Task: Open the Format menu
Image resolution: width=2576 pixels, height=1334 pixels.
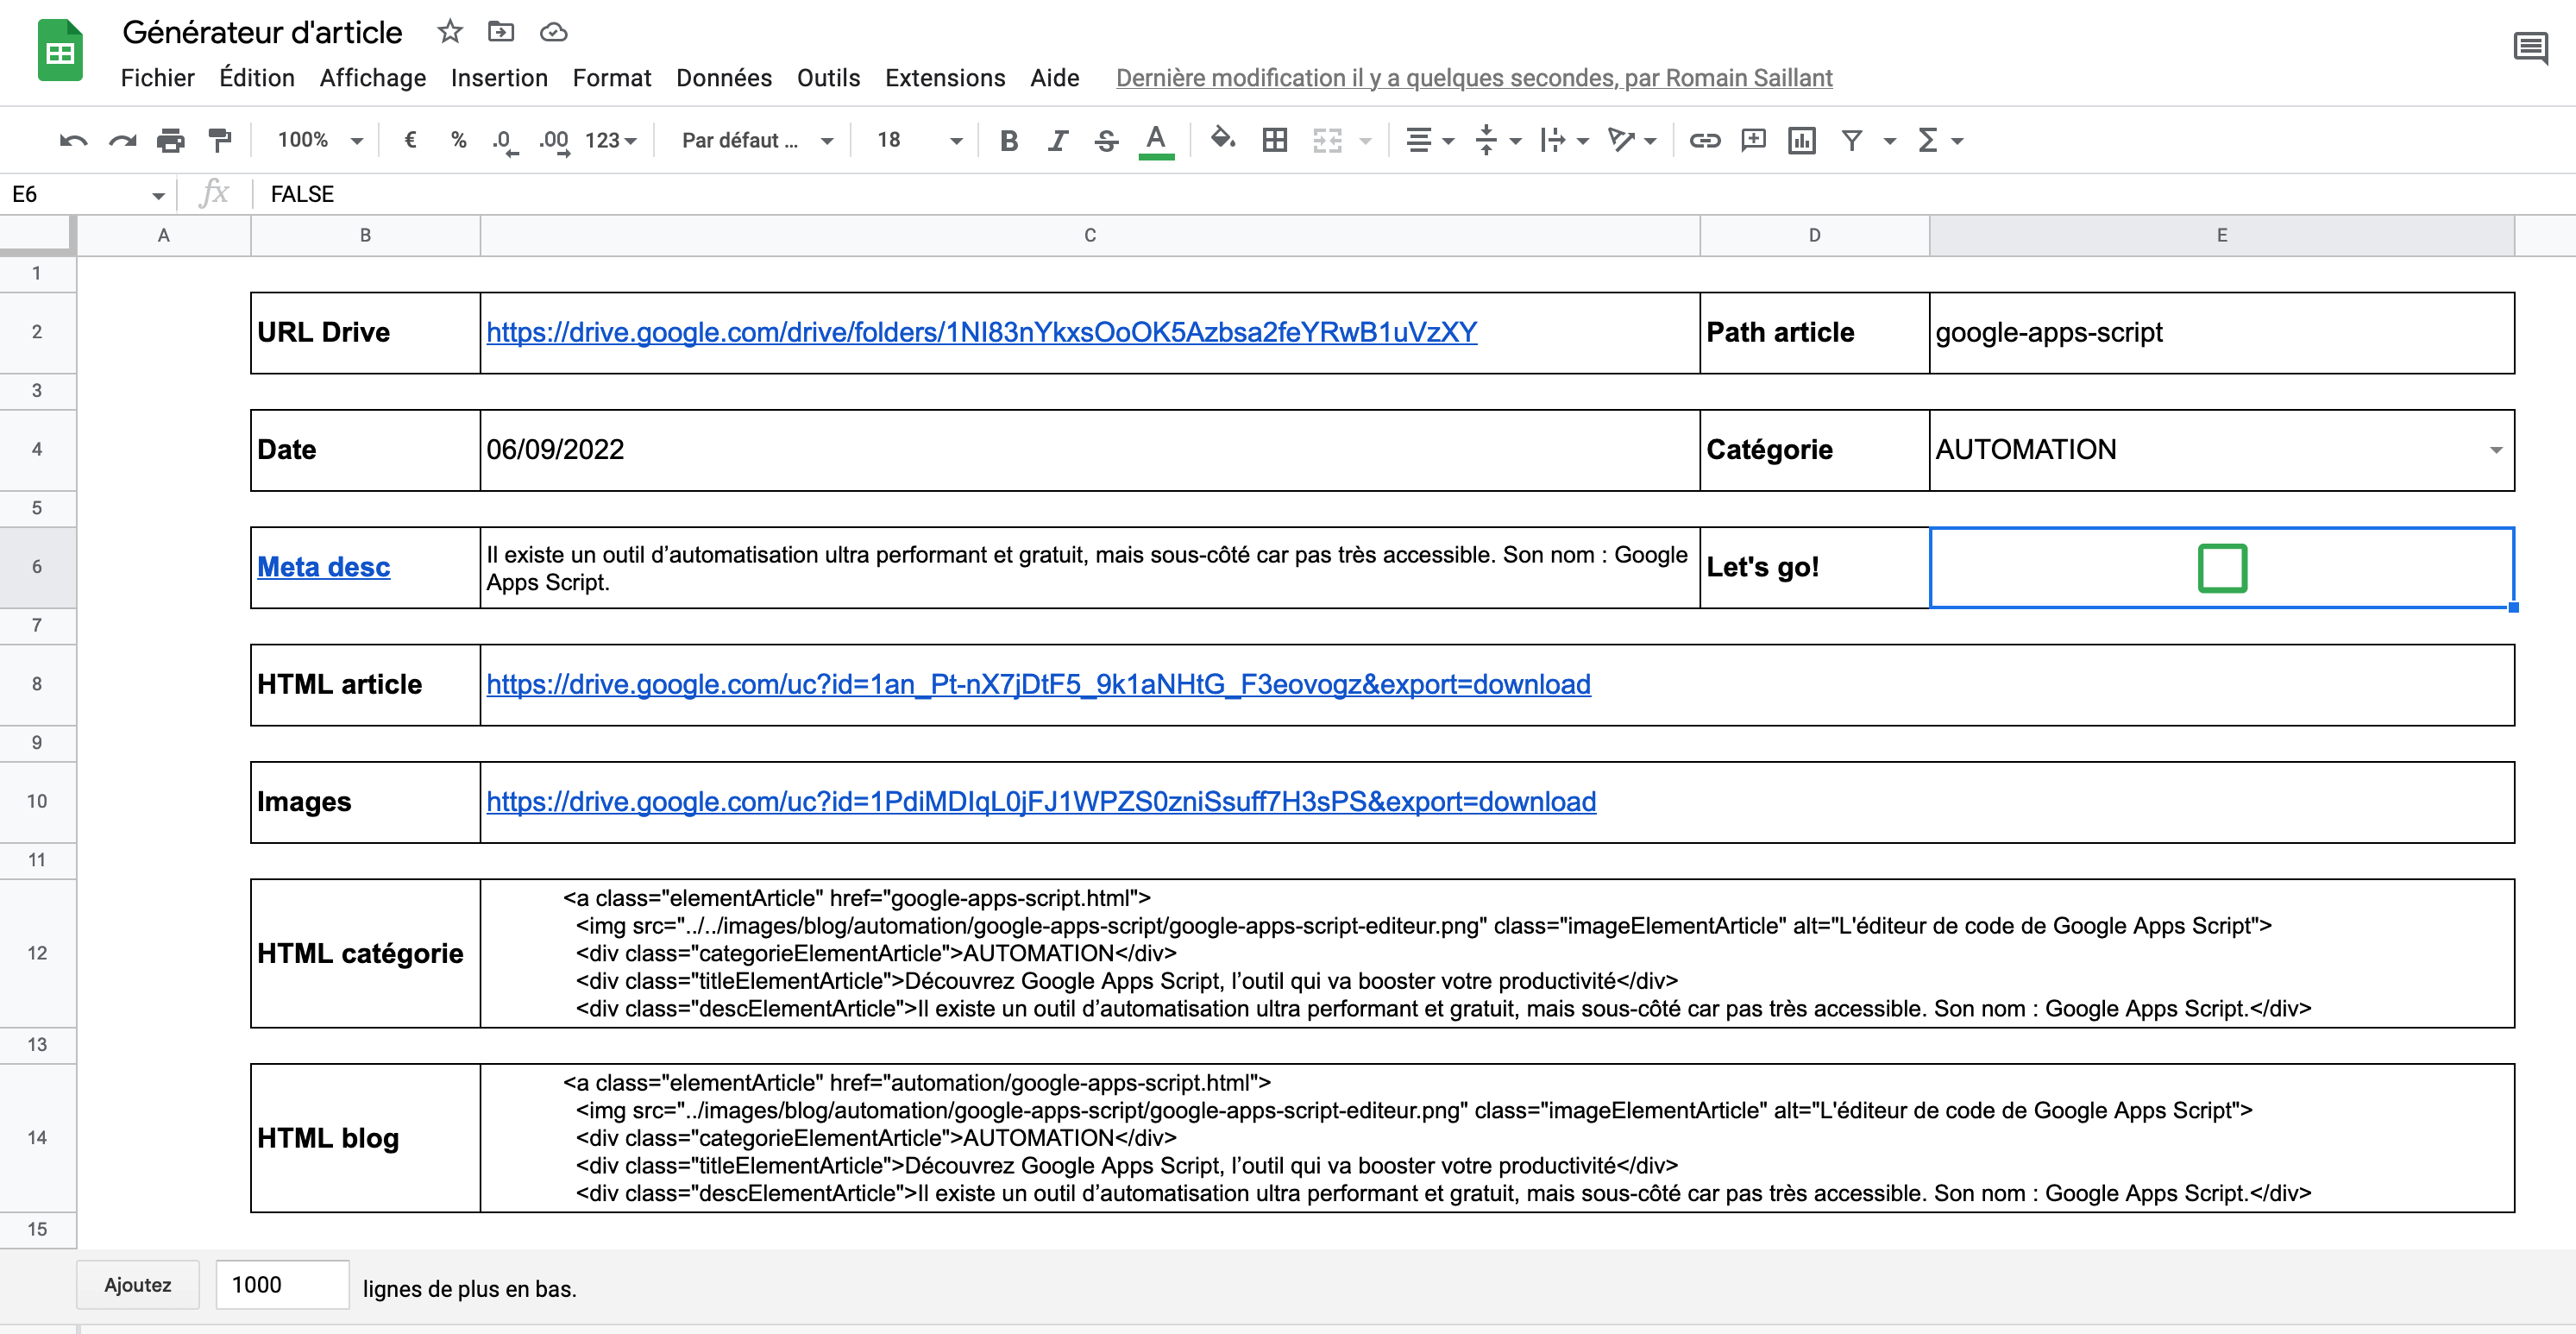Action: (x=611, y=78)
